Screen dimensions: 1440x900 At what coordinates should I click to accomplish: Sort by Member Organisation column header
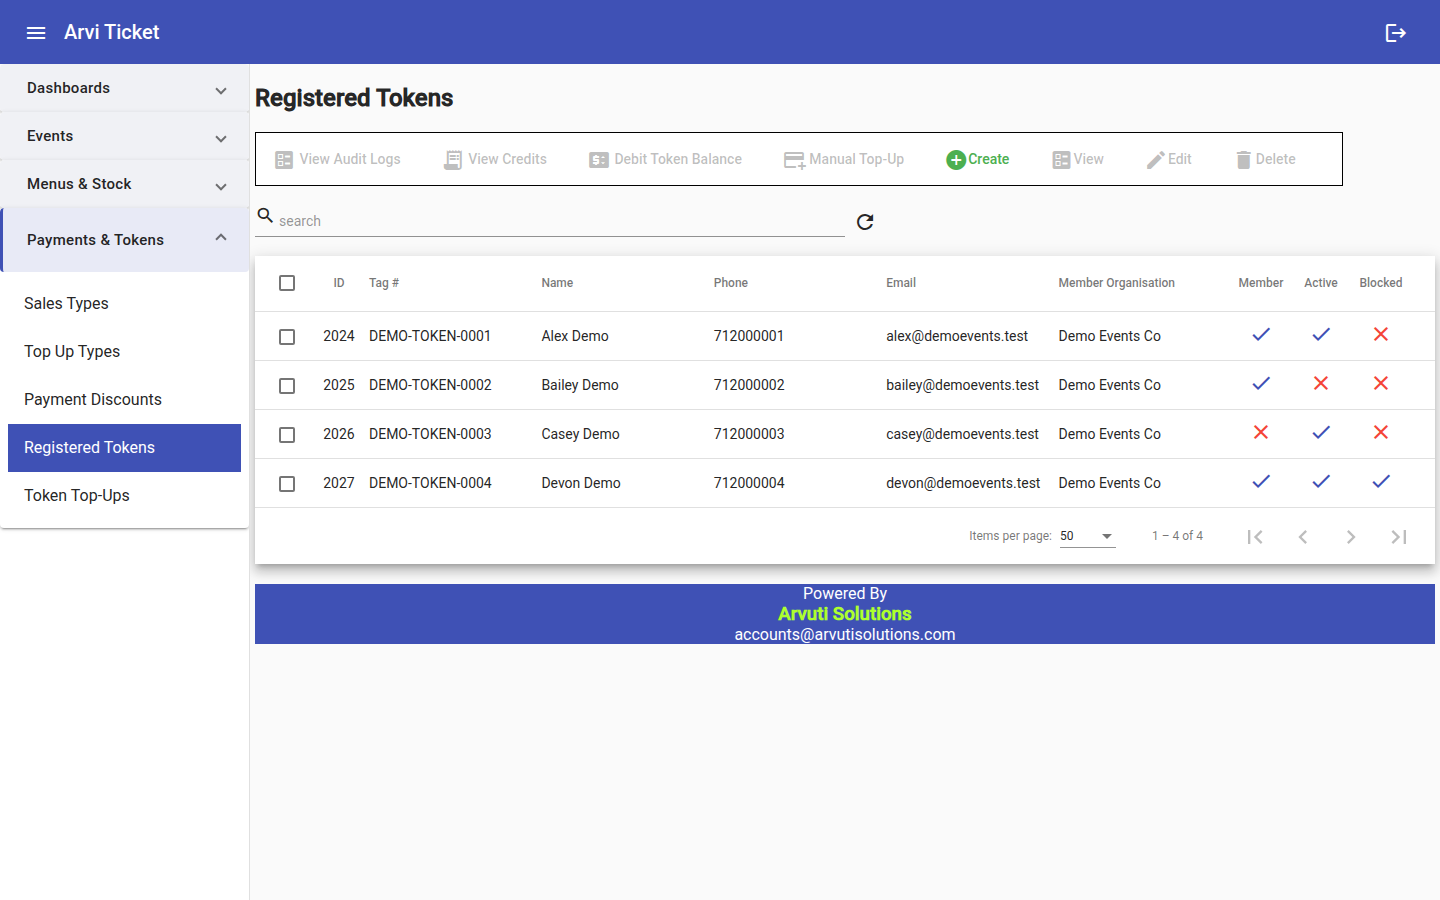[1117, 283]
